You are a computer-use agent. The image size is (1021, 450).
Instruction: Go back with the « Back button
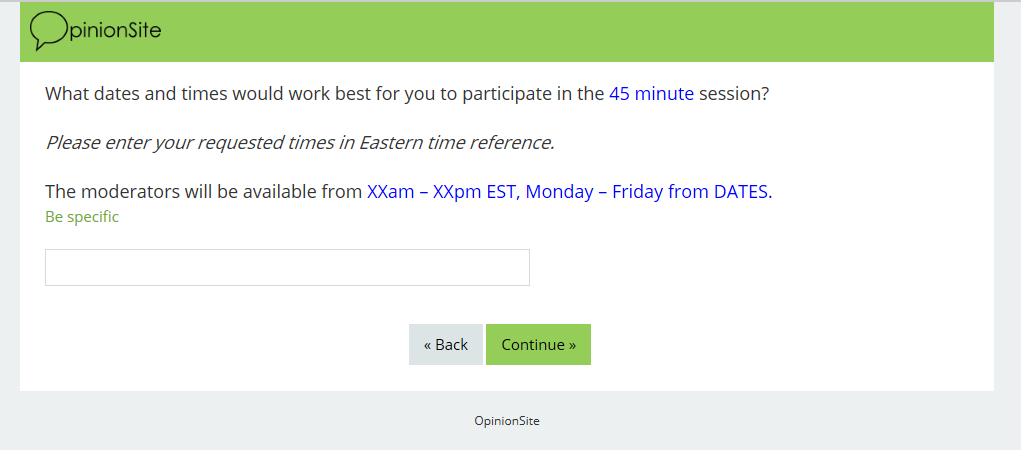(x=446, y=345)
